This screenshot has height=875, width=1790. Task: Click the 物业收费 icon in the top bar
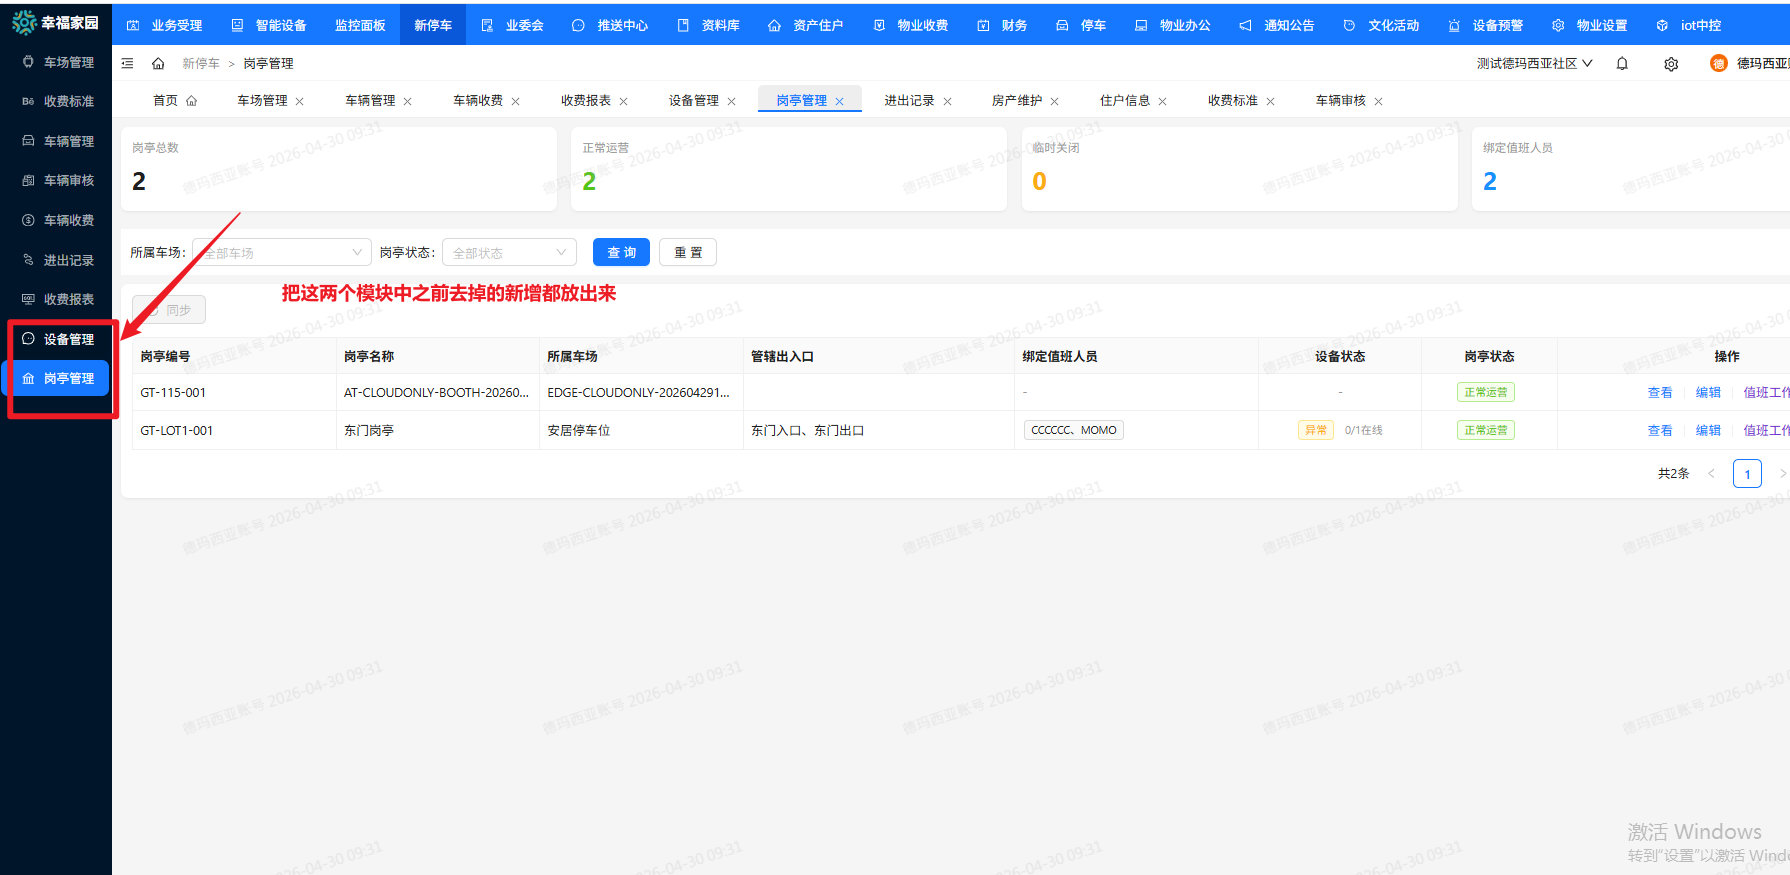point(879,25)
